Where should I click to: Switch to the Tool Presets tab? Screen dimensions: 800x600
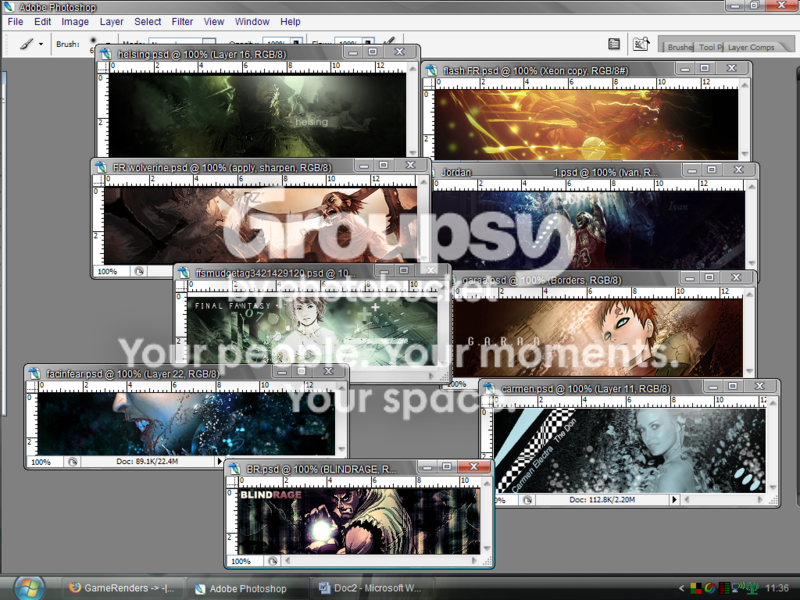(710, 47)
